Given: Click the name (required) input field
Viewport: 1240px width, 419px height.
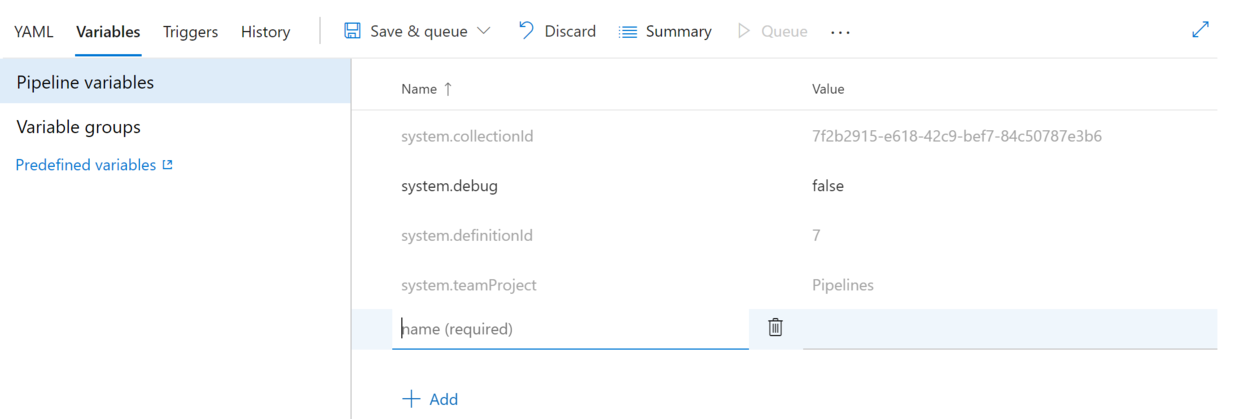Looking at the screenshot, I should pyautogui.click(x=570, y=329).
